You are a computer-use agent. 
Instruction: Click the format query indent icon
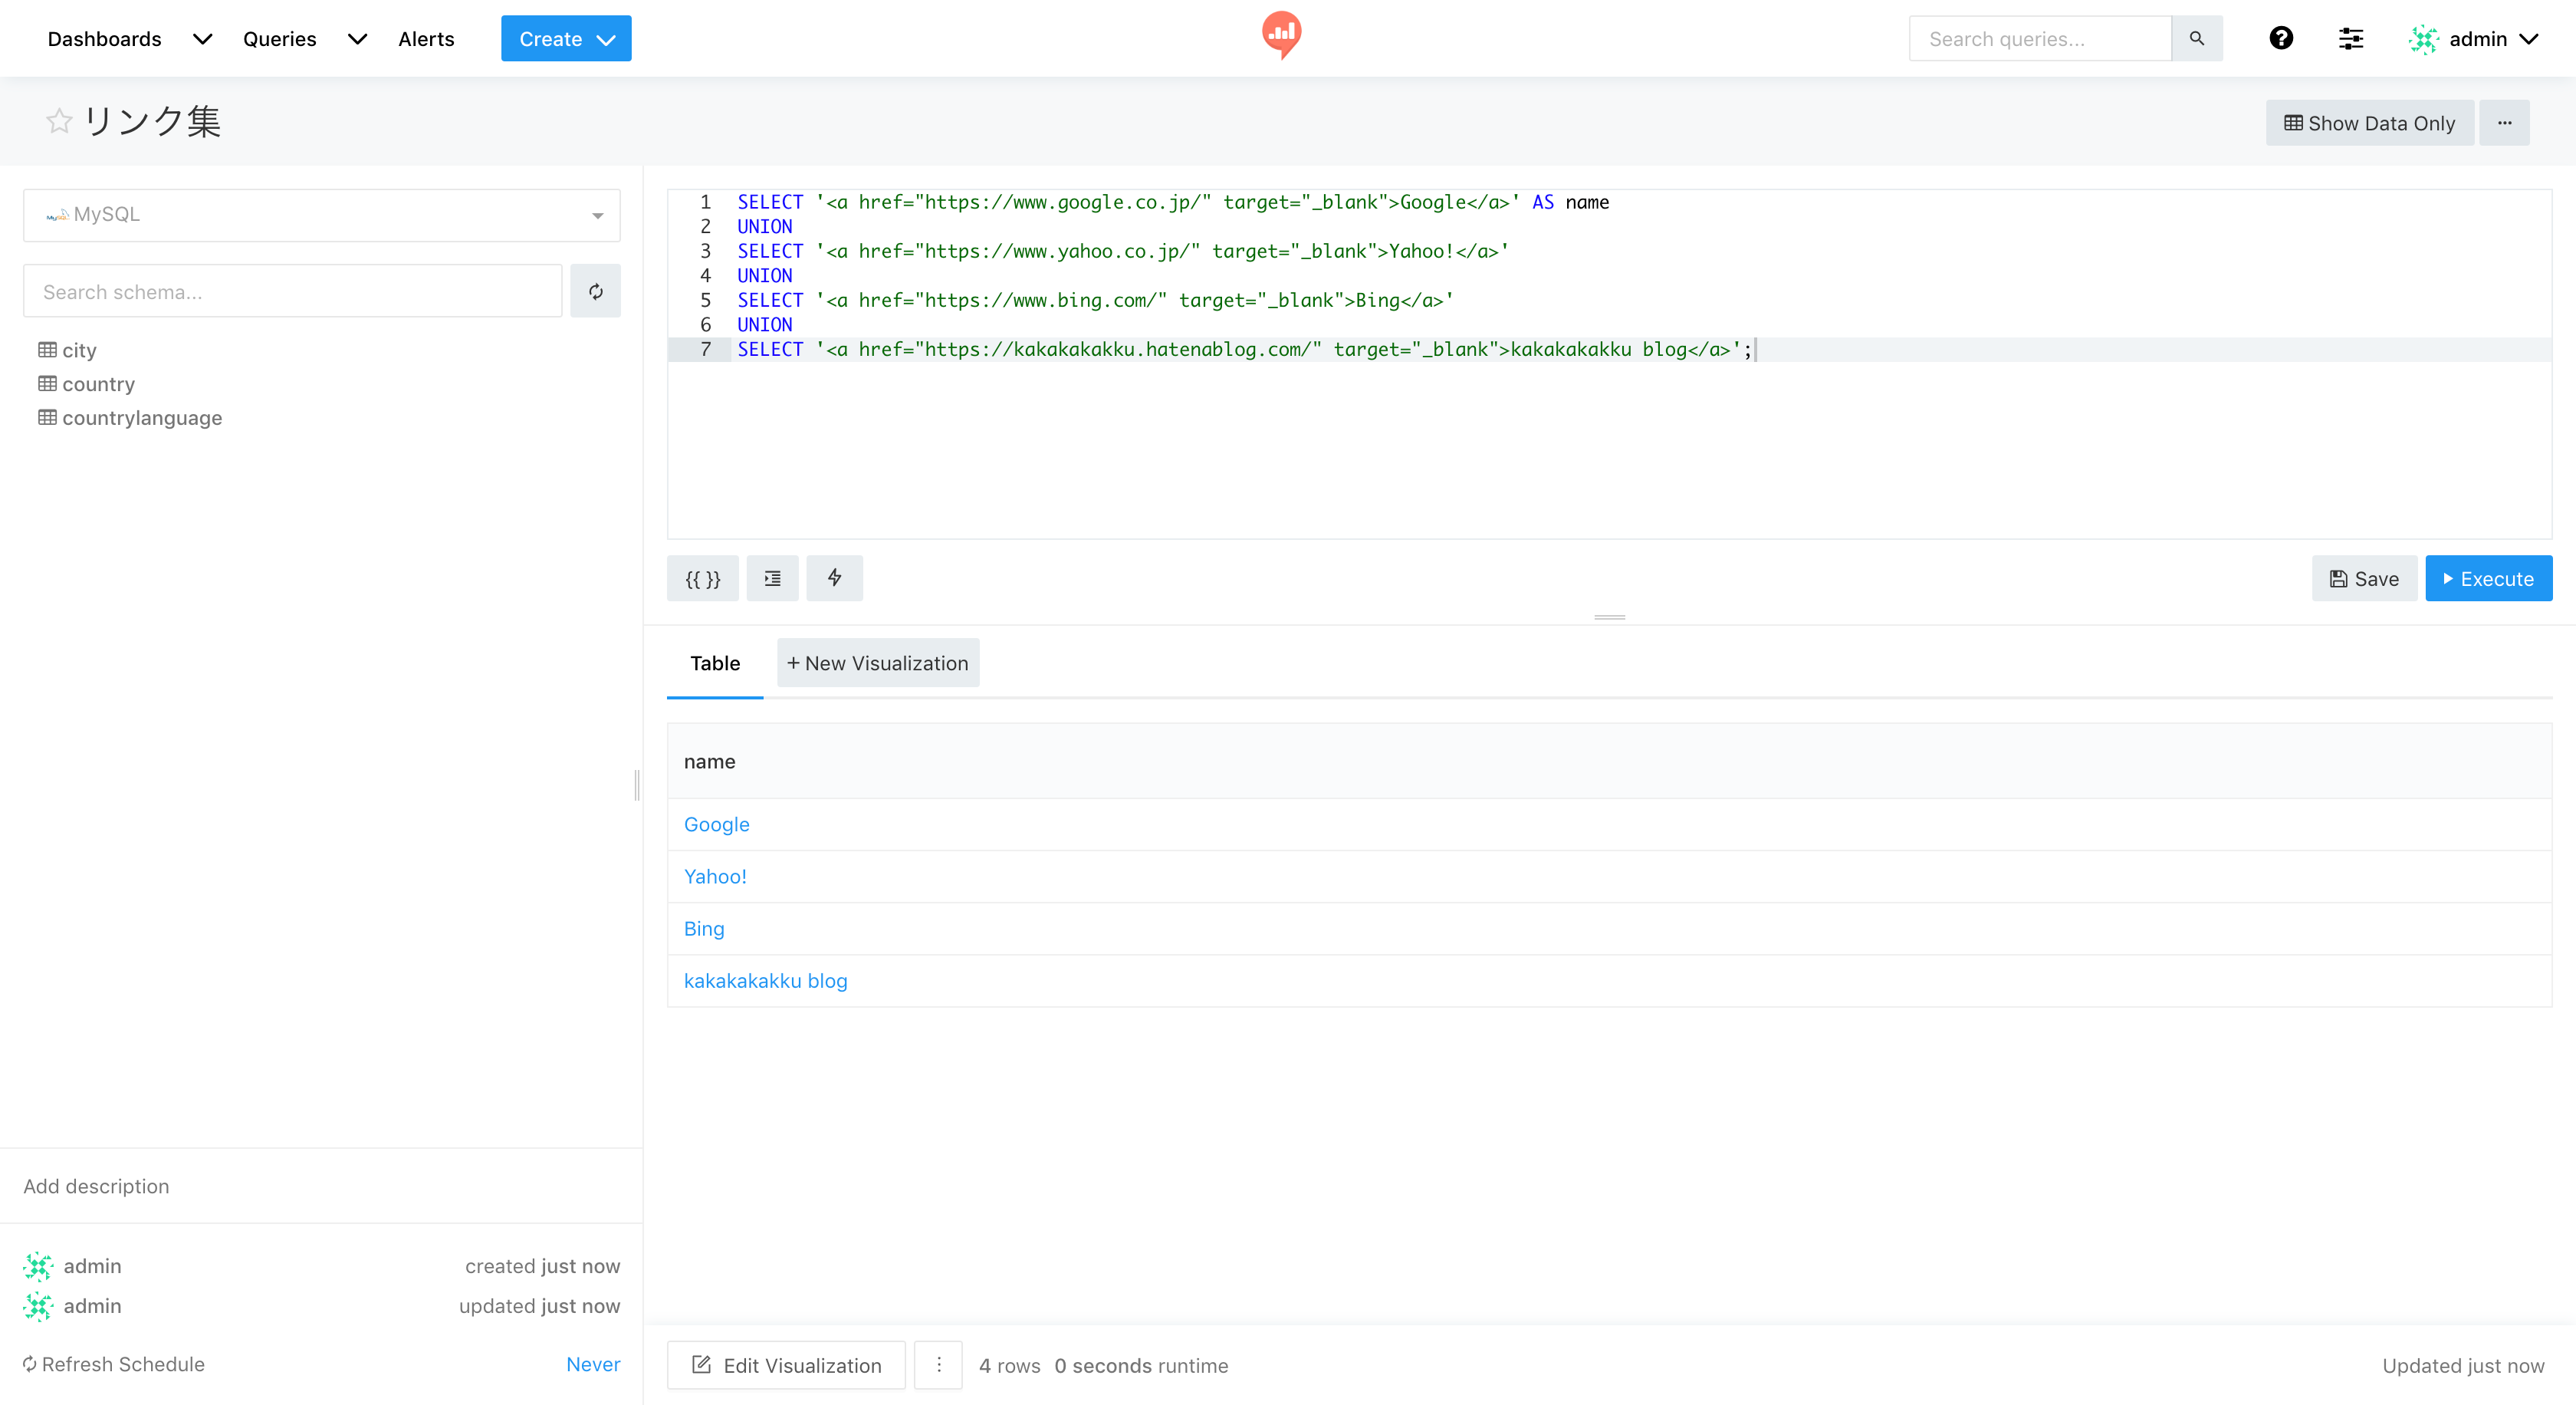click(772, 578)
